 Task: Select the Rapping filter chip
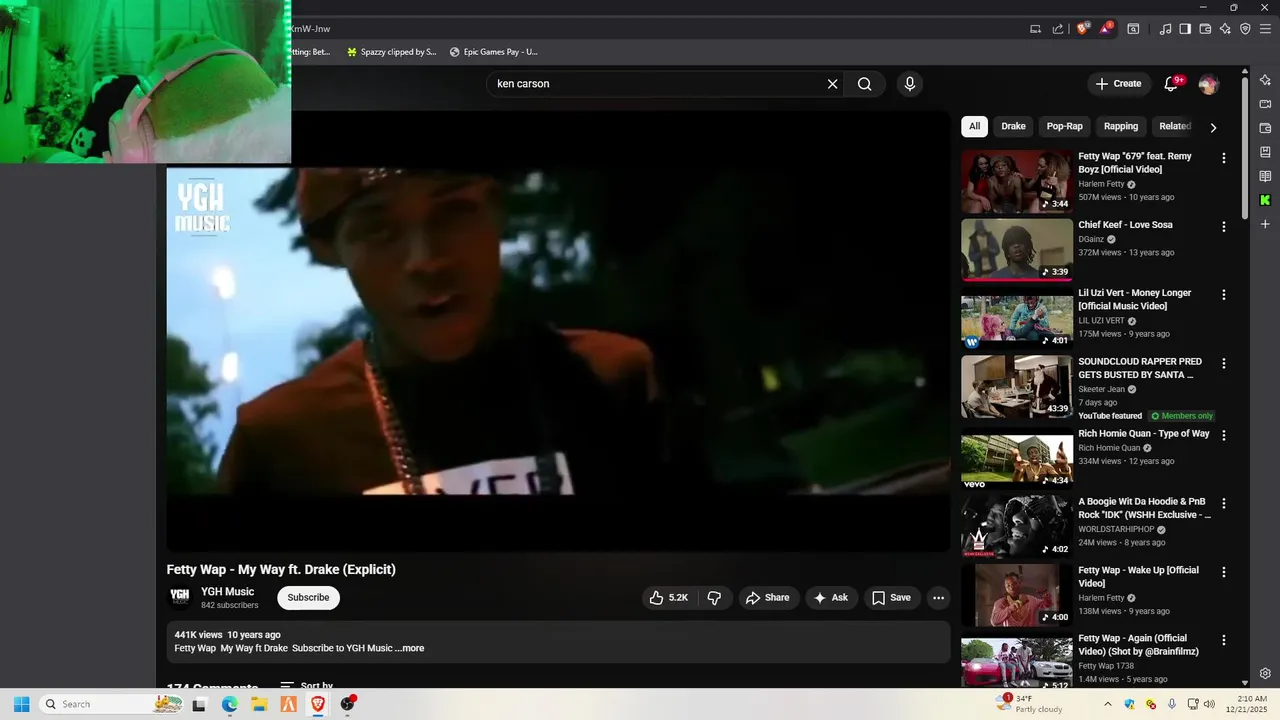[1121, 126]
